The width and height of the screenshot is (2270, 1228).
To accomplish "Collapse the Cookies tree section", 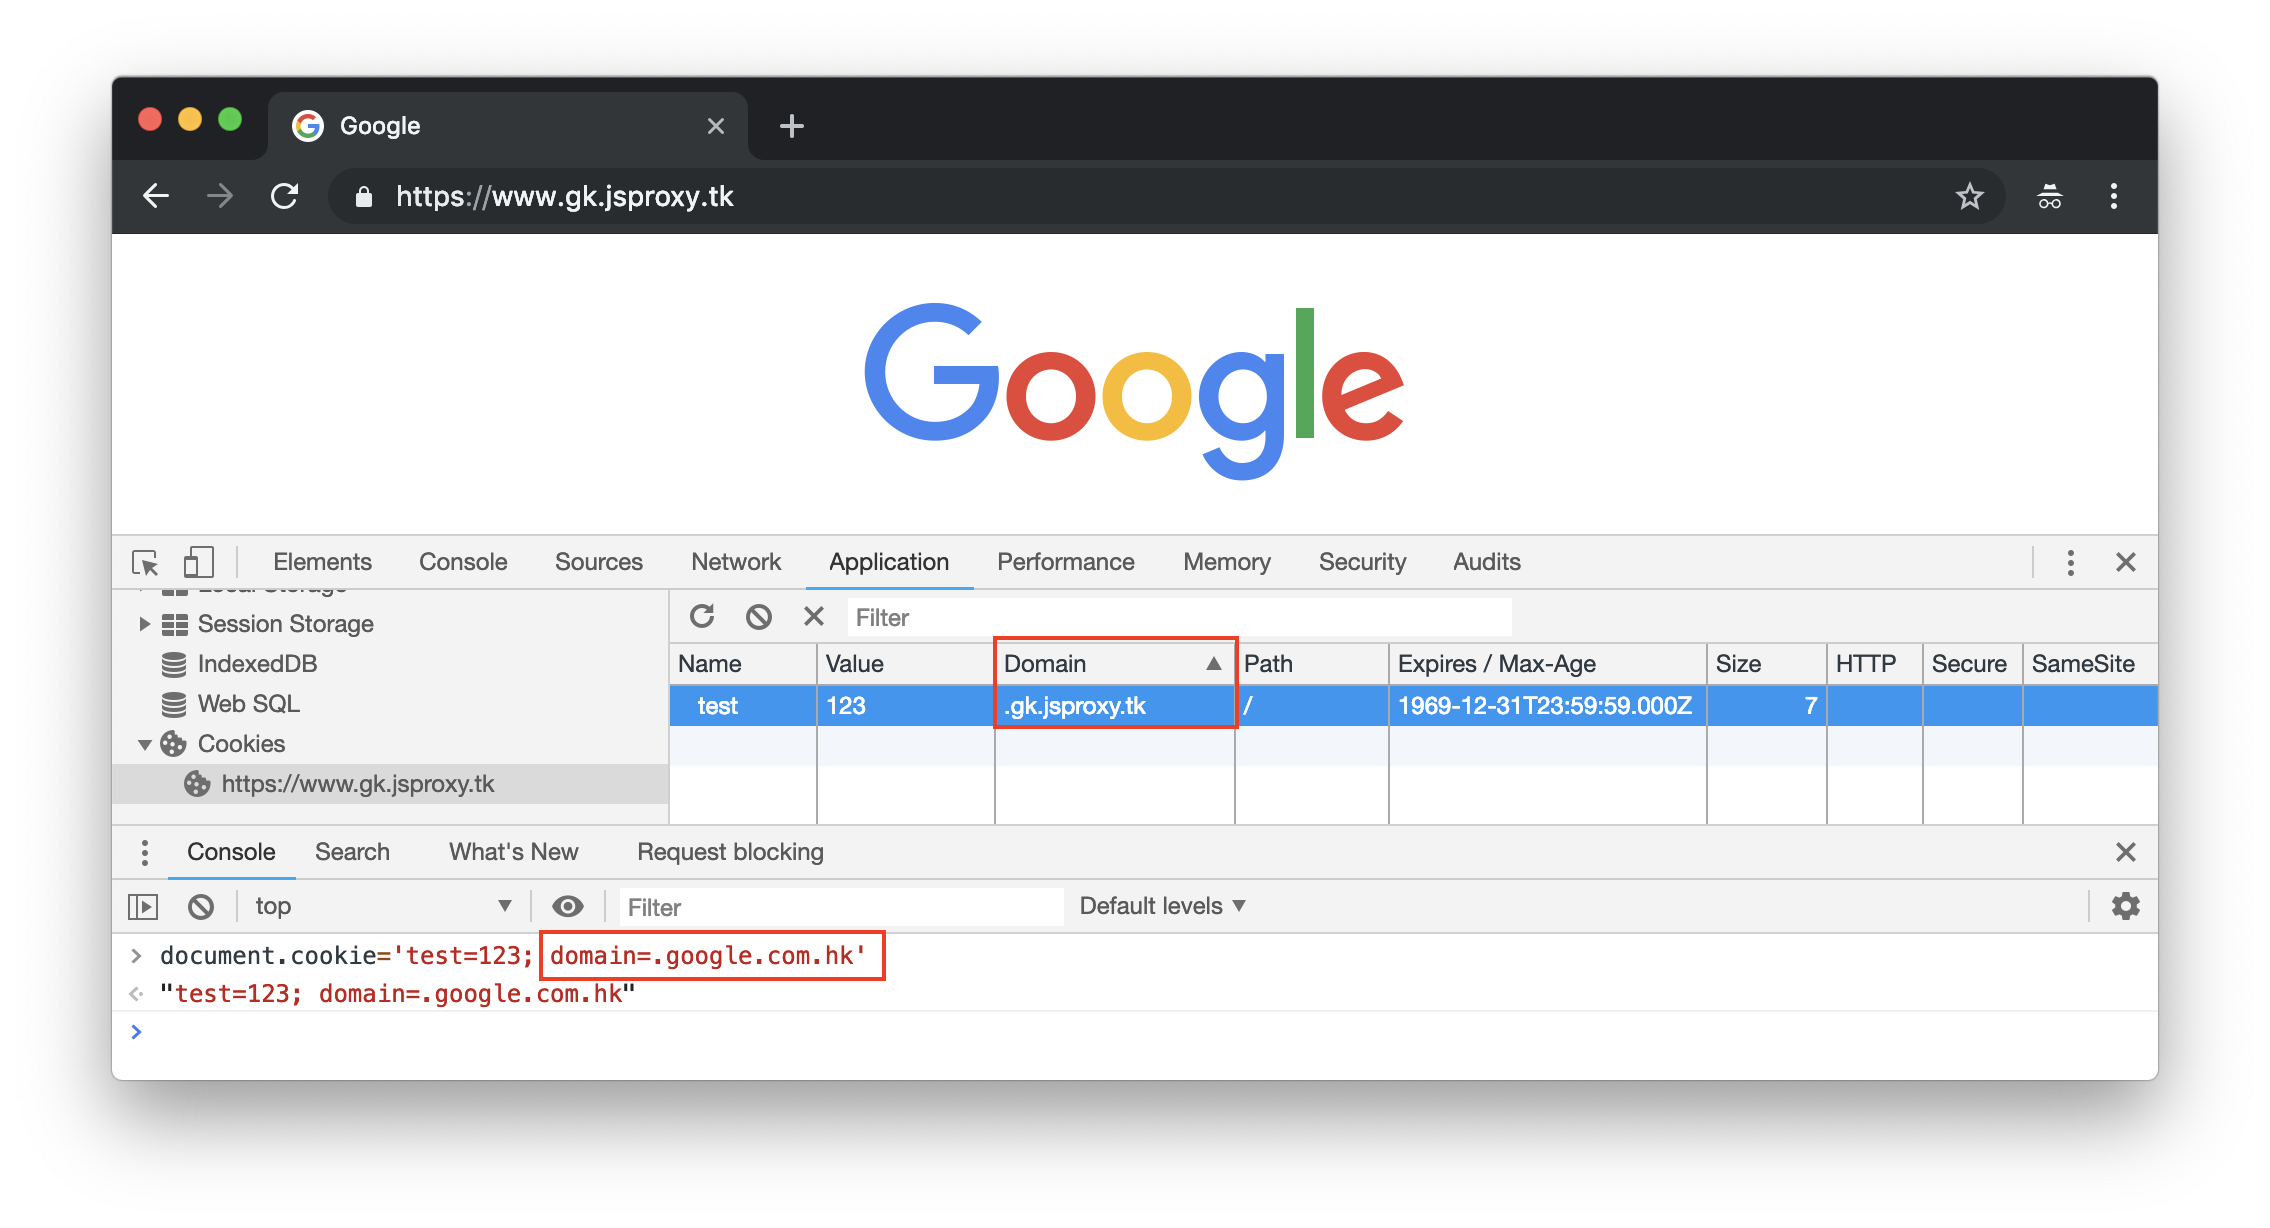I will [x=145, y=744].
